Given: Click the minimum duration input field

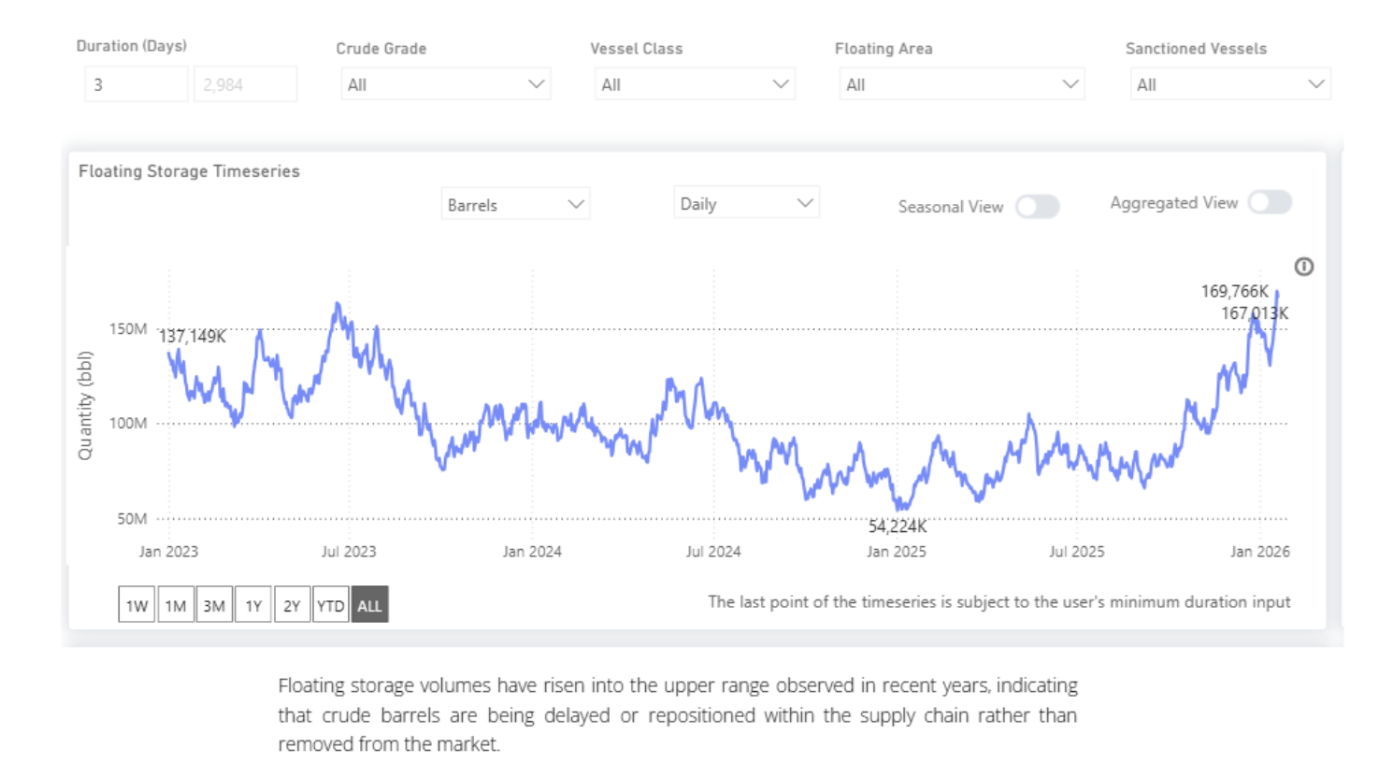Looking at the screenshot, I should tap(136, 85).
